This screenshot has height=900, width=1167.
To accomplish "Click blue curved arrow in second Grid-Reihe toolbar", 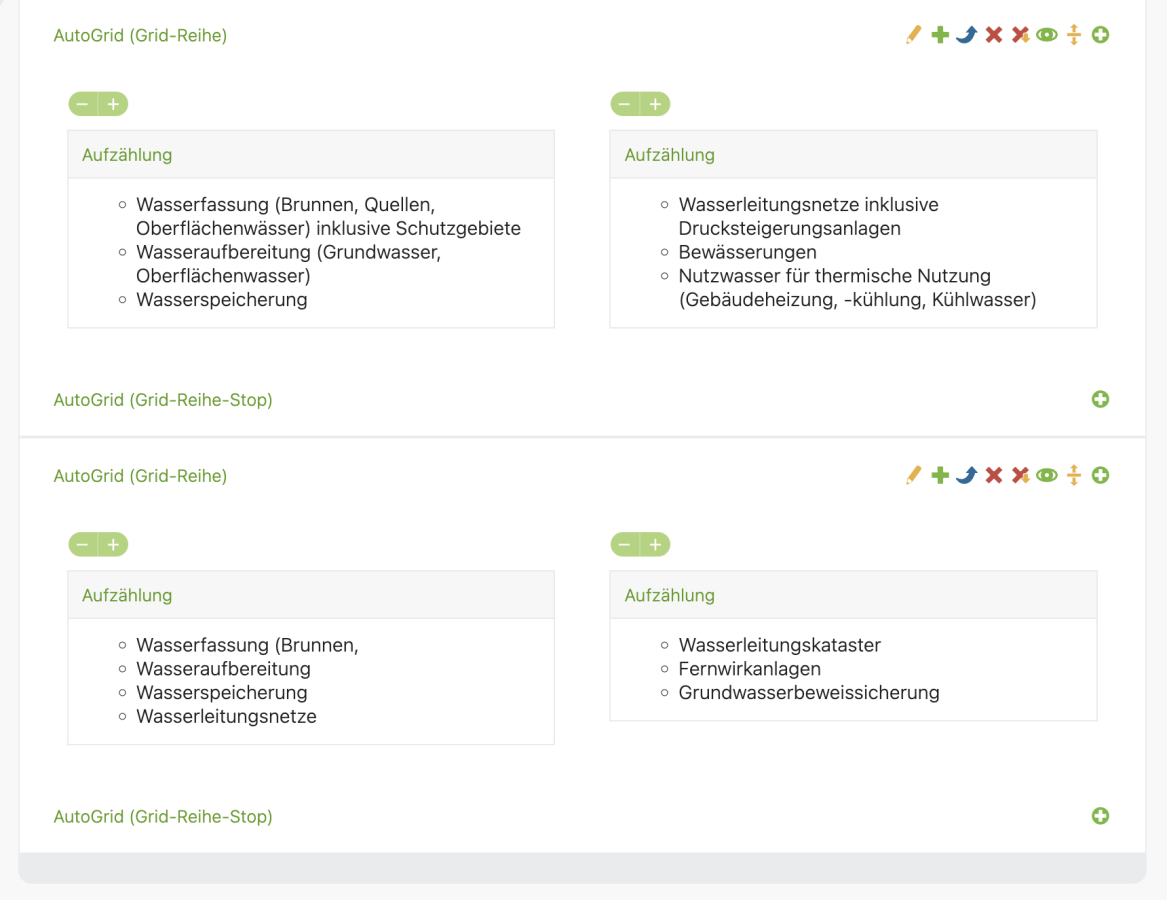I will point(966,476).
